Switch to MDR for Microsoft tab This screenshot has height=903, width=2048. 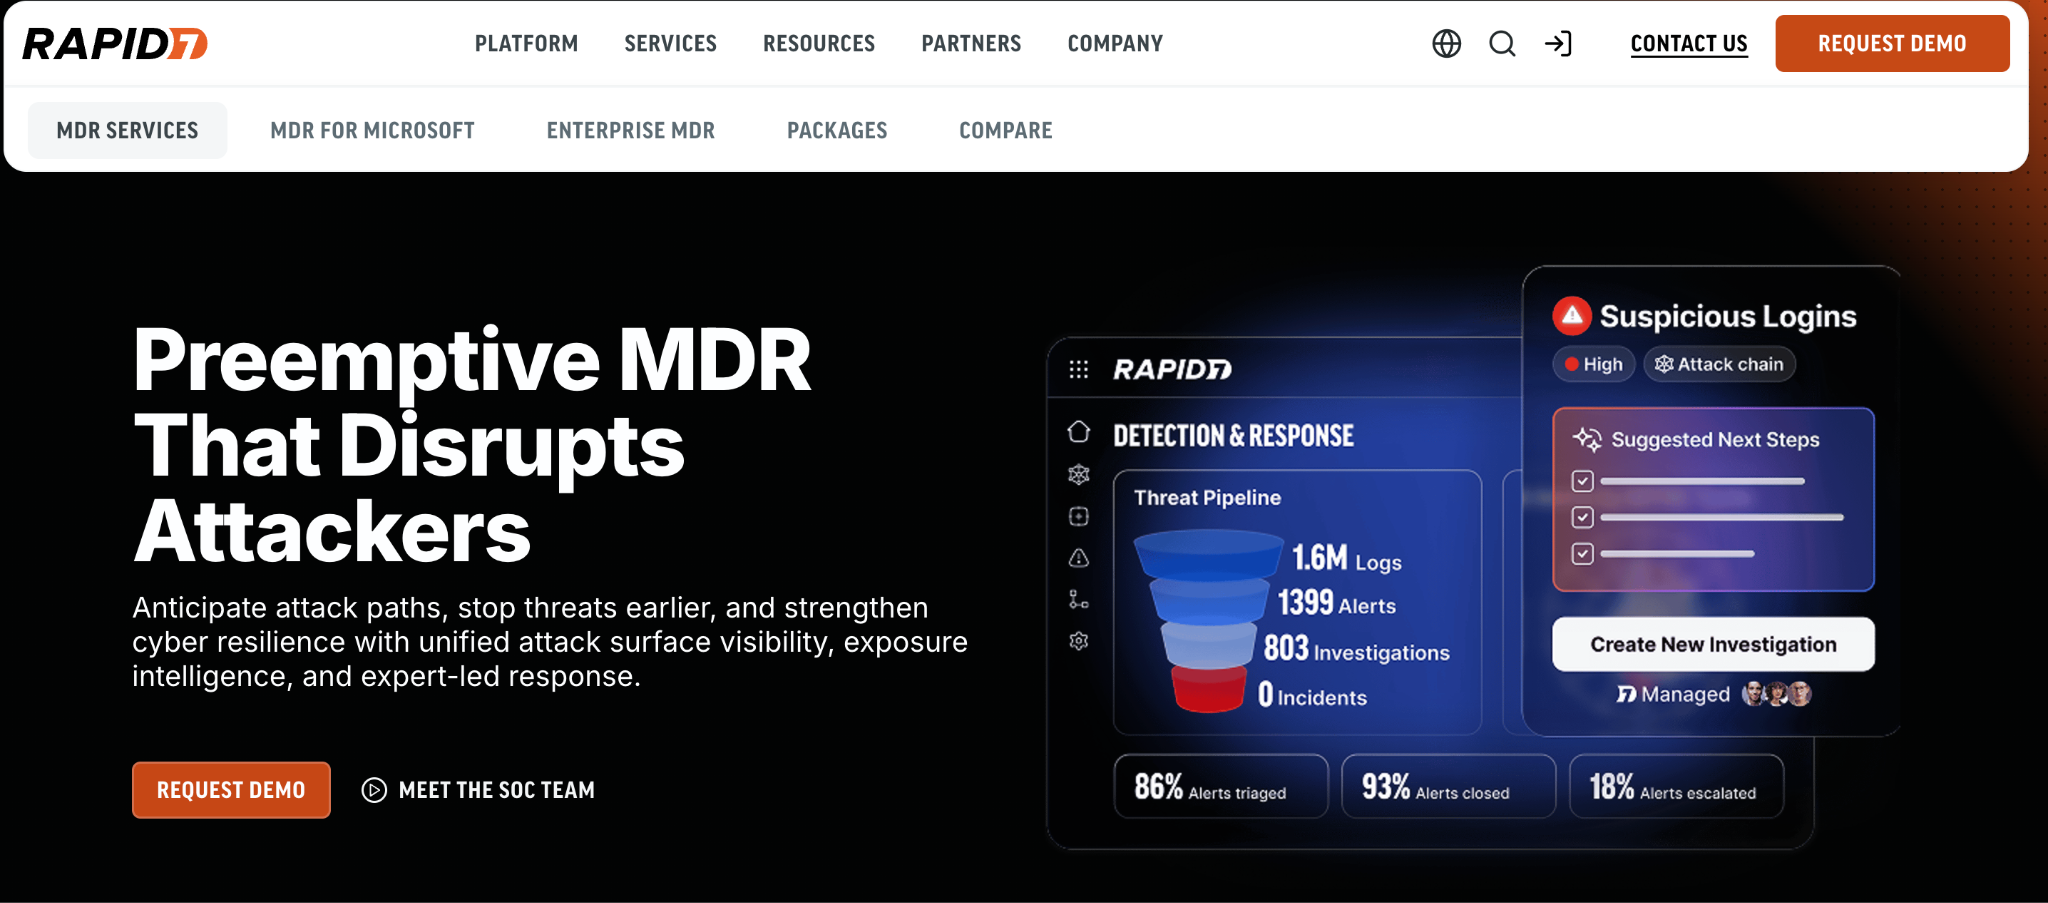coord(372,130)
